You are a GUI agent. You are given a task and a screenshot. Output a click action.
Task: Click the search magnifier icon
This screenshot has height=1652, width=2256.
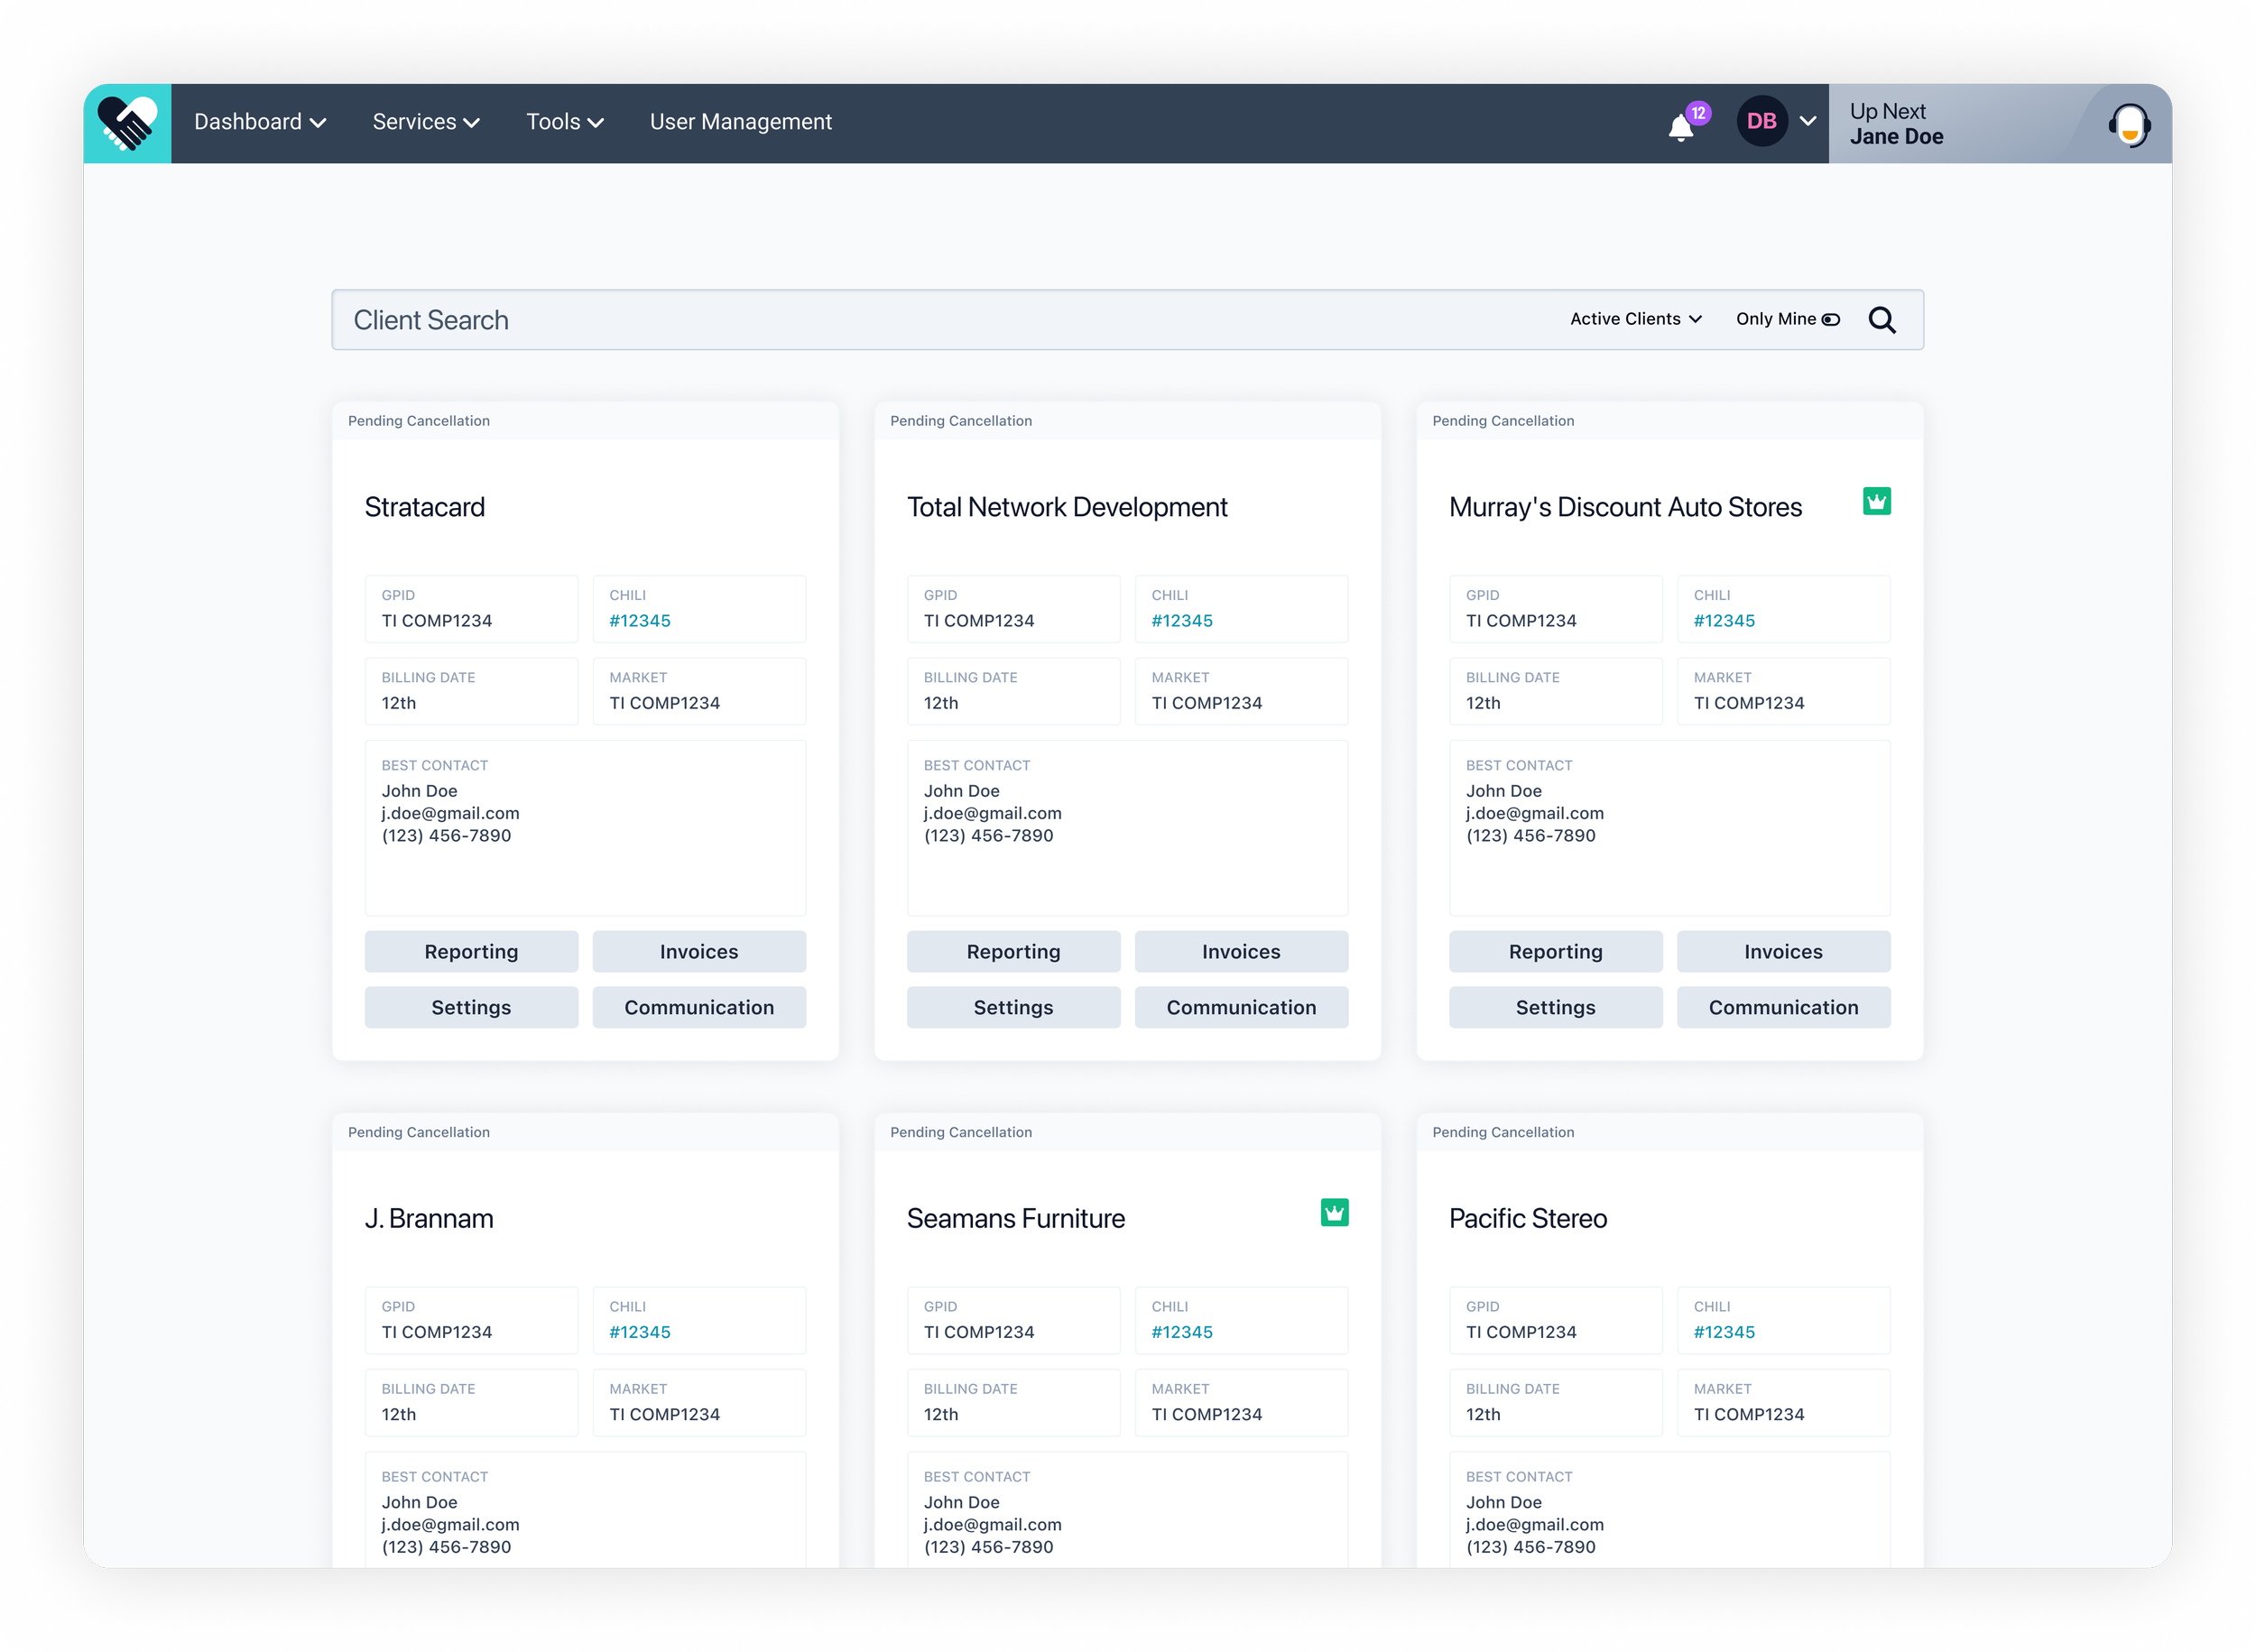(x=1882, y=320)
